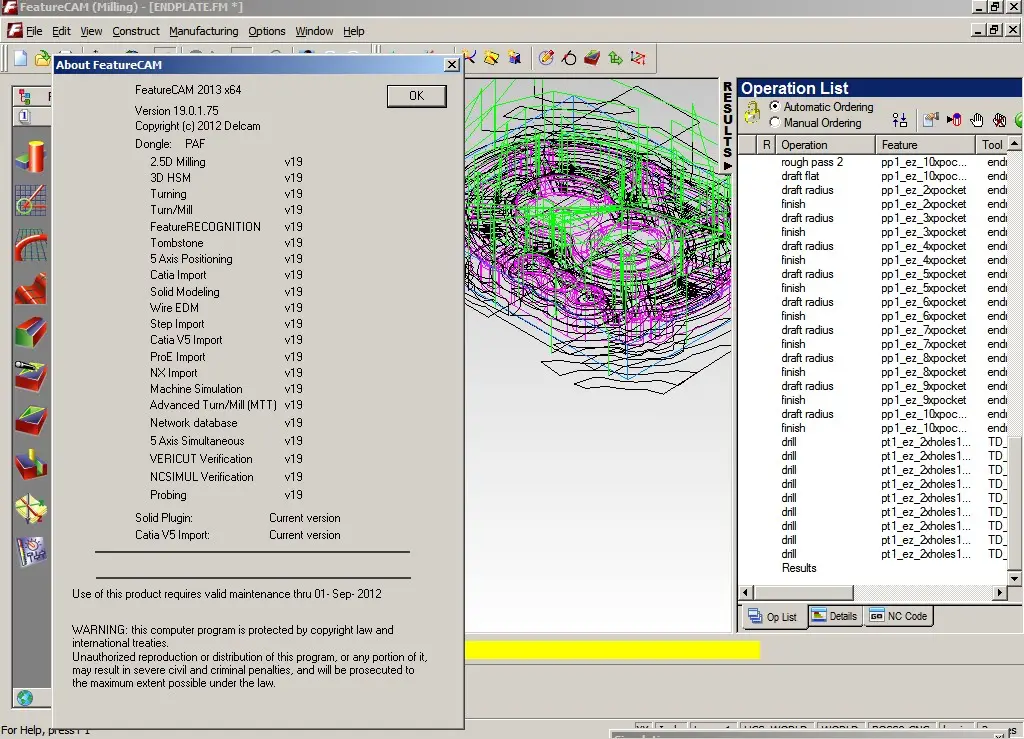The image size is (1024, 739).
Task: Click the part view tree icon above the steps
Action: click(x=25, y=97)
